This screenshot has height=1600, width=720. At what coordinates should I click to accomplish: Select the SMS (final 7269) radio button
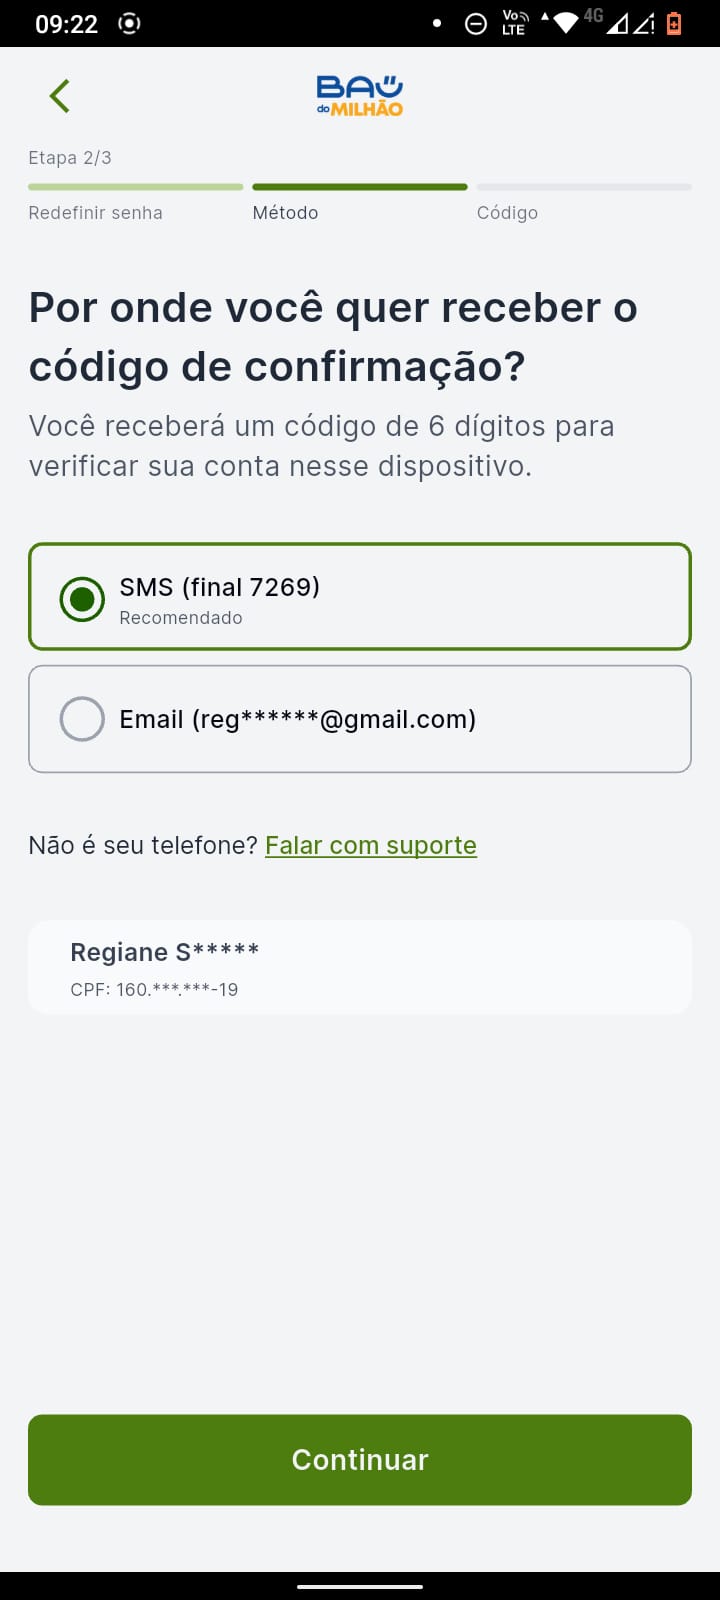click(82, 599)
